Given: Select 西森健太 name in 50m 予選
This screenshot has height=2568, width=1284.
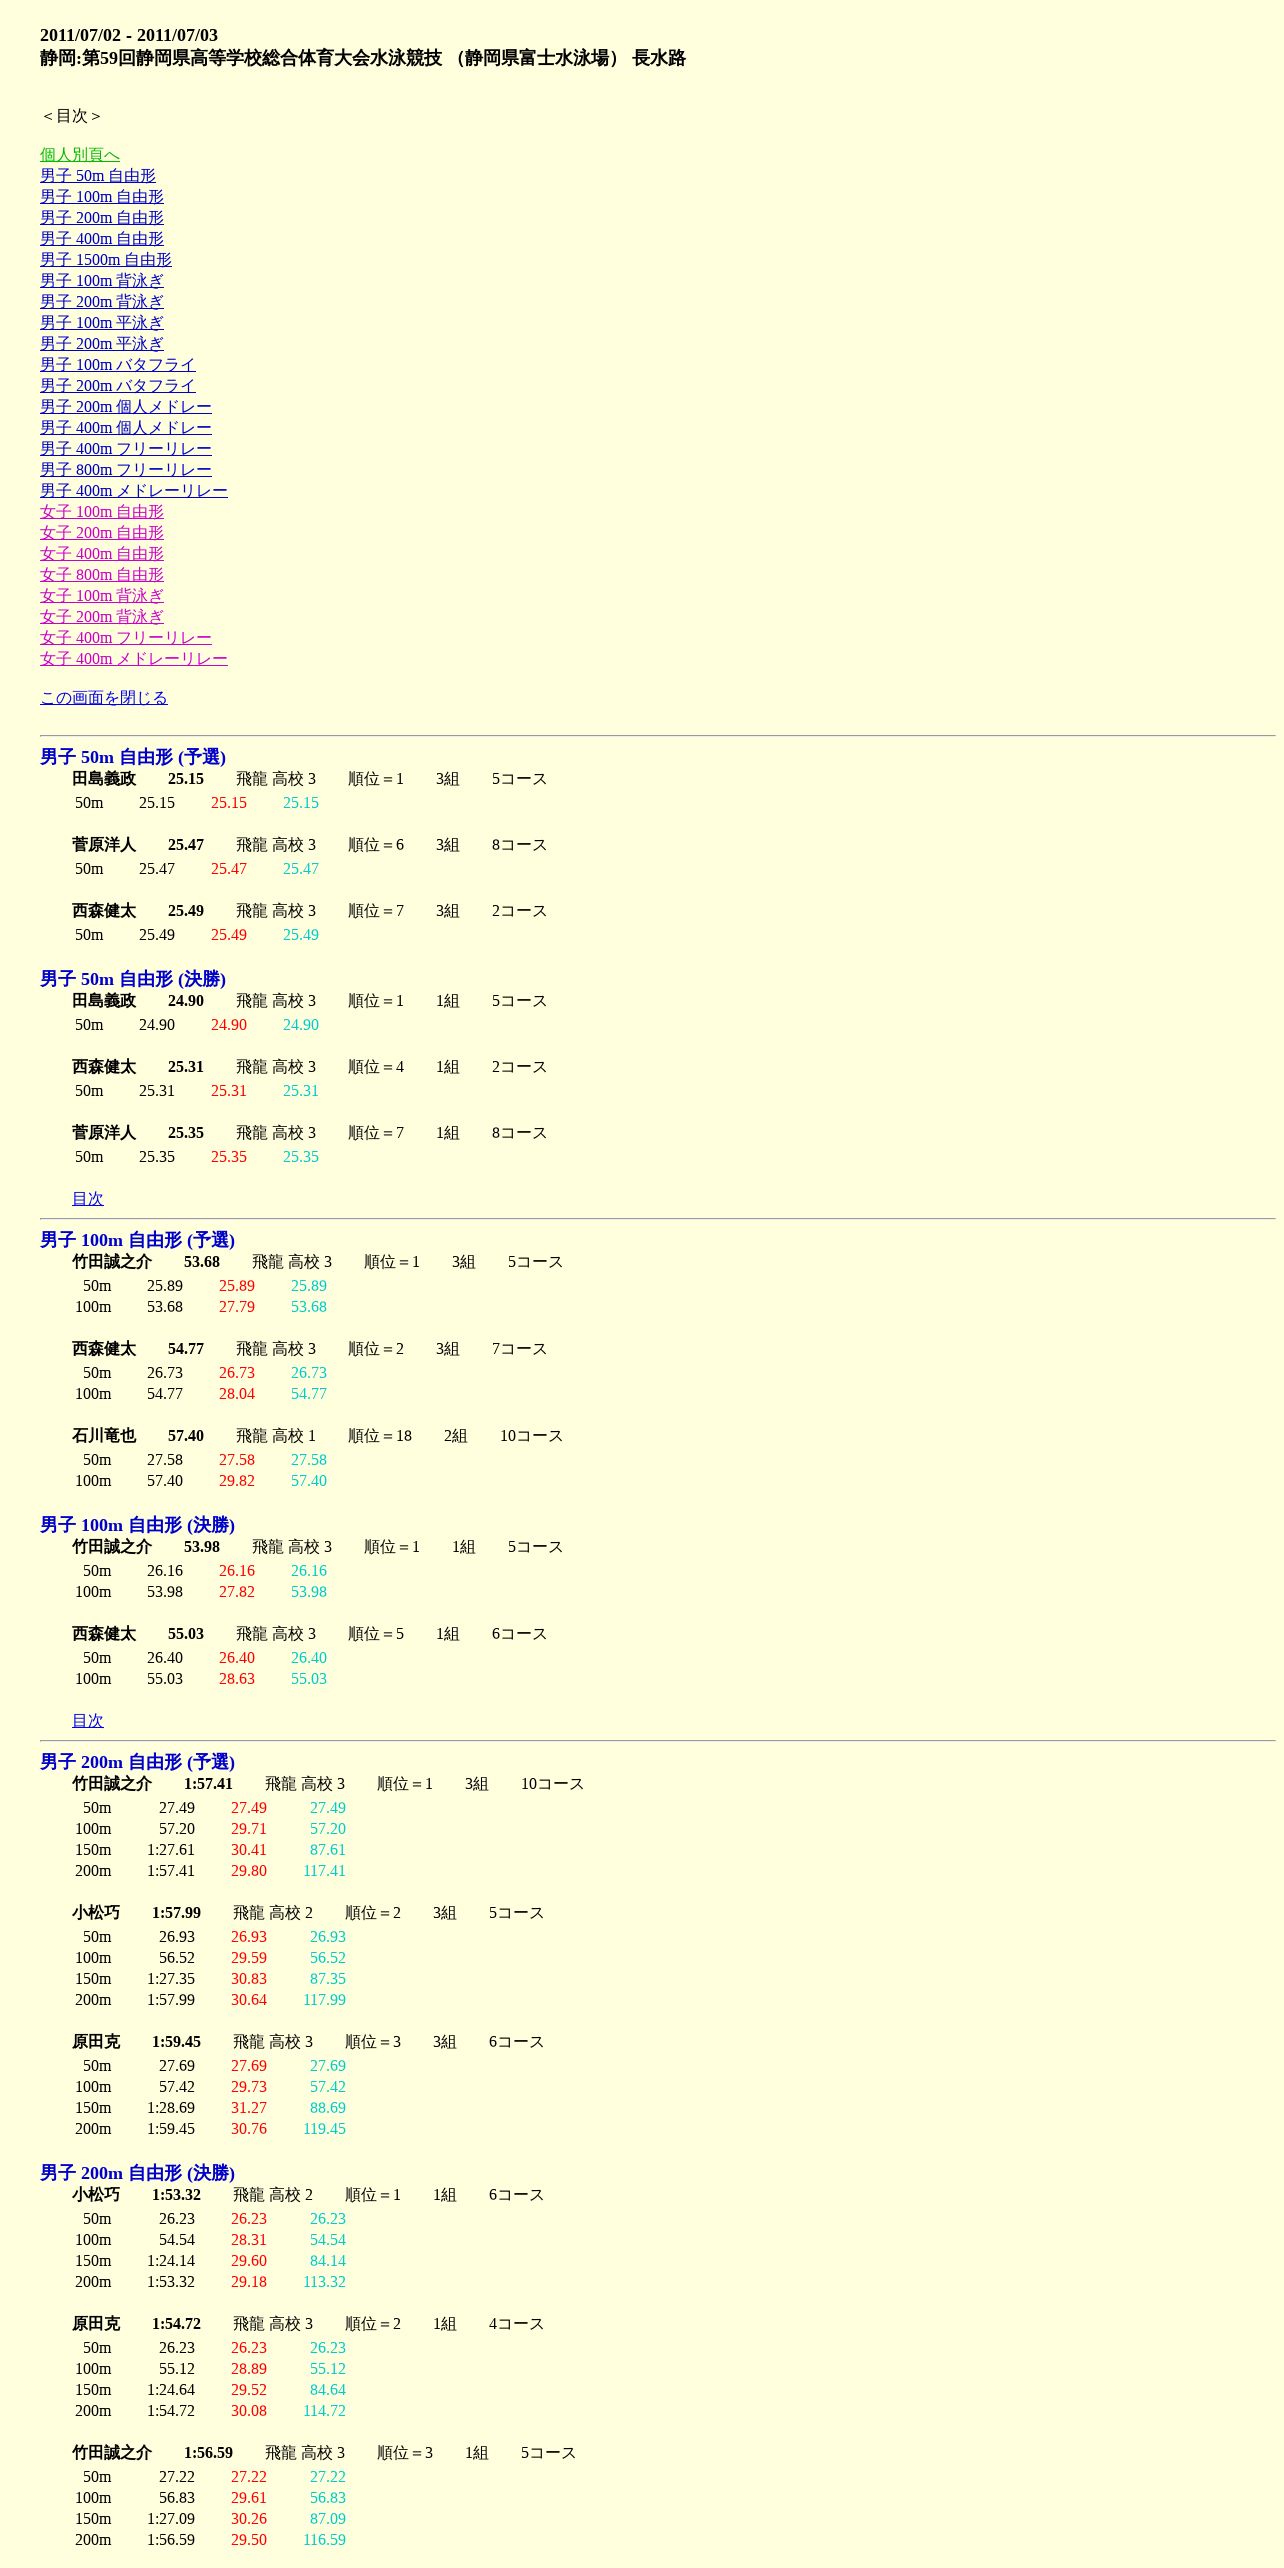Looking at the screenshot, I should coord(104,911).
